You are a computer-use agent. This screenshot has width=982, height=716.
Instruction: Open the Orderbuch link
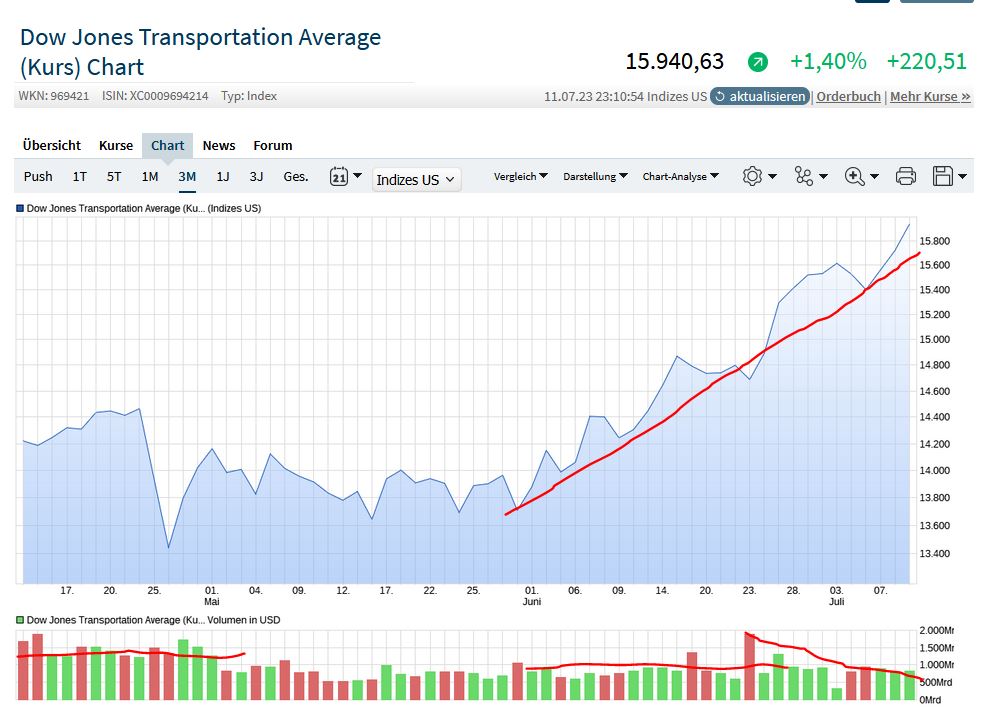tap(848, 97)
